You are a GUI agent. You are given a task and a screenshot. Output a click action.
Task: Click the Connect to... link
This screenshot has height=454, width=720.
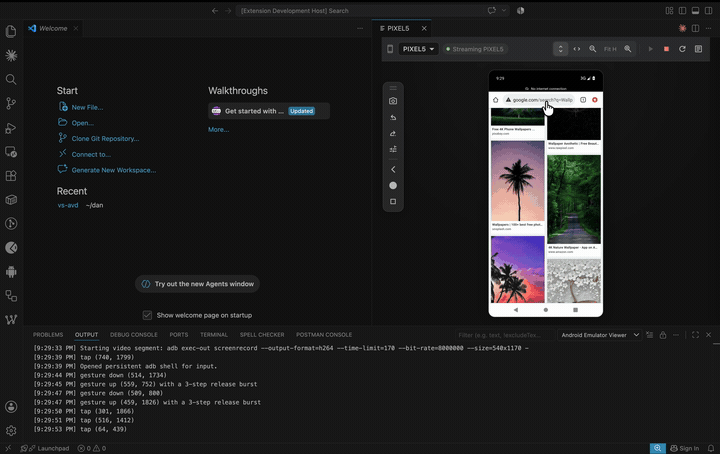pyautogui.click(x=91, y=155)
